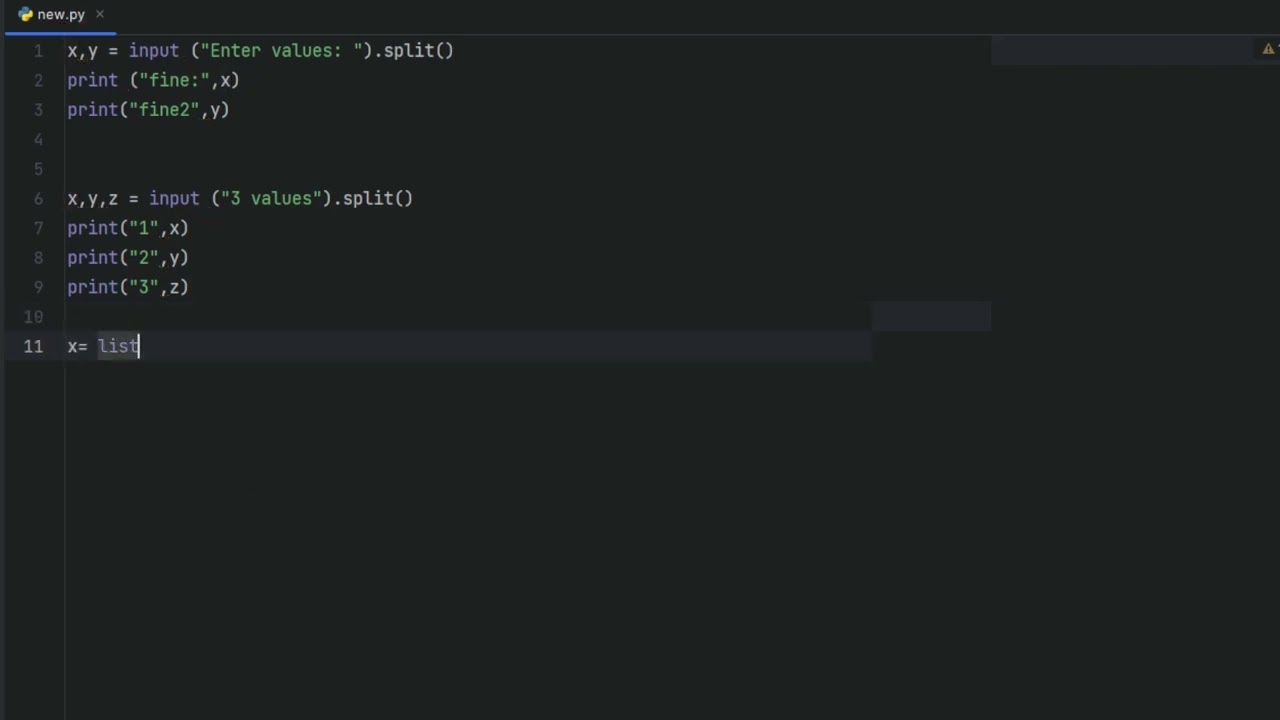This screenshot has height=720, width=1280.
Task: Click line number 1 in the gutter
Action: (38, 51)
